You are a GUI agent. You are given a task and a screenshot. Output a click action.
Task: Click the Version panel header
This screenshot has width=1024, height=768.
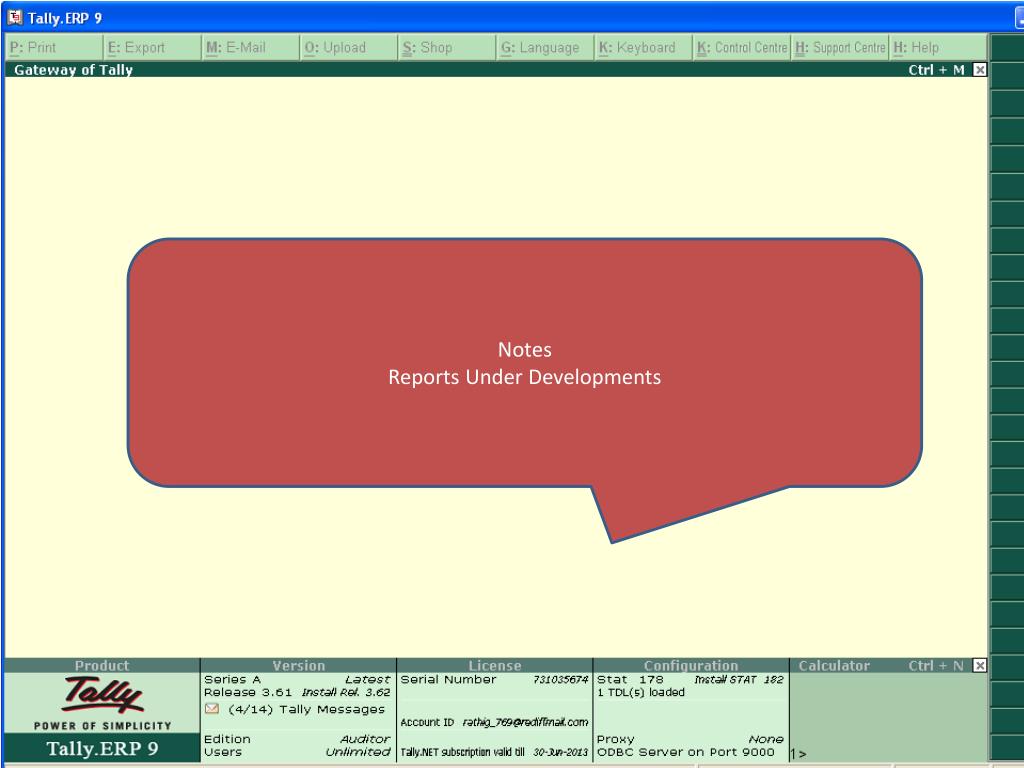298,665
